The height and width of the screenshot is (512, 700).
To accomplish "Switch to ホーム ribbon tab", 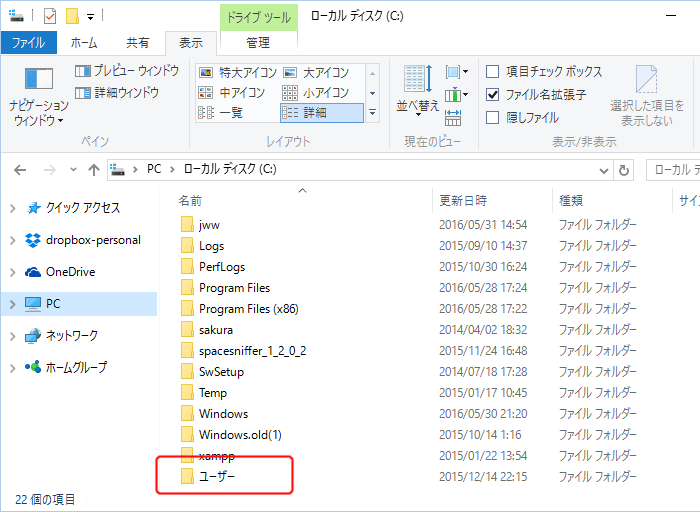I will point(84,43).
